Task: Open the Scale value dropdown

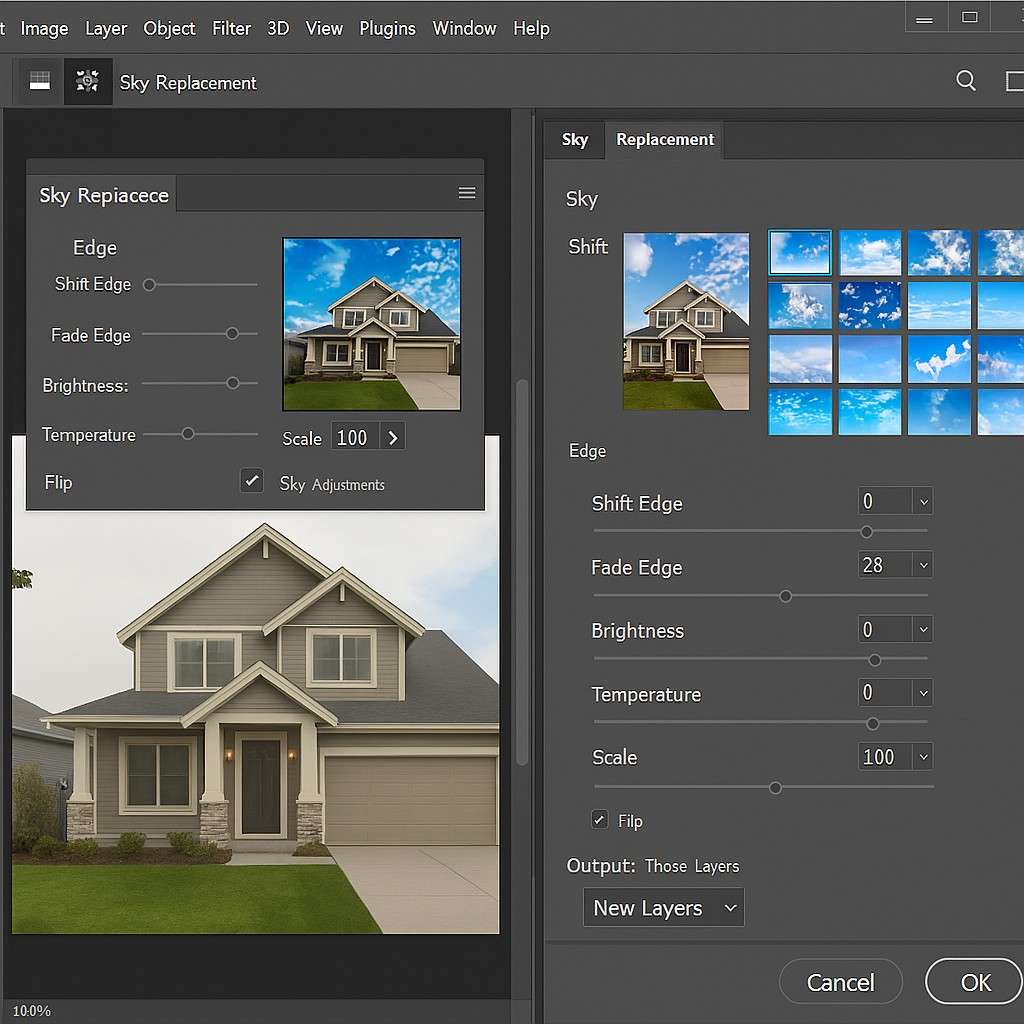Action: click(921, 757)
